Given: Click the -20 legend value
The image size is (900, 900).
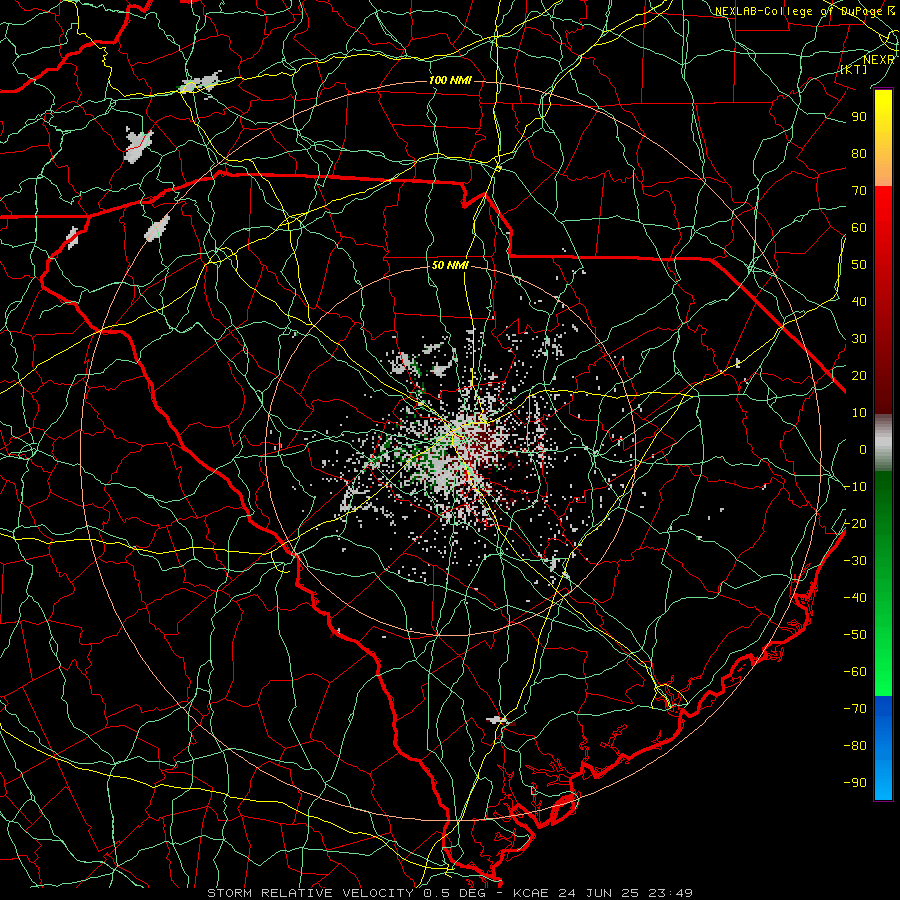Looking at the screenshot, I should pos(855,523).
